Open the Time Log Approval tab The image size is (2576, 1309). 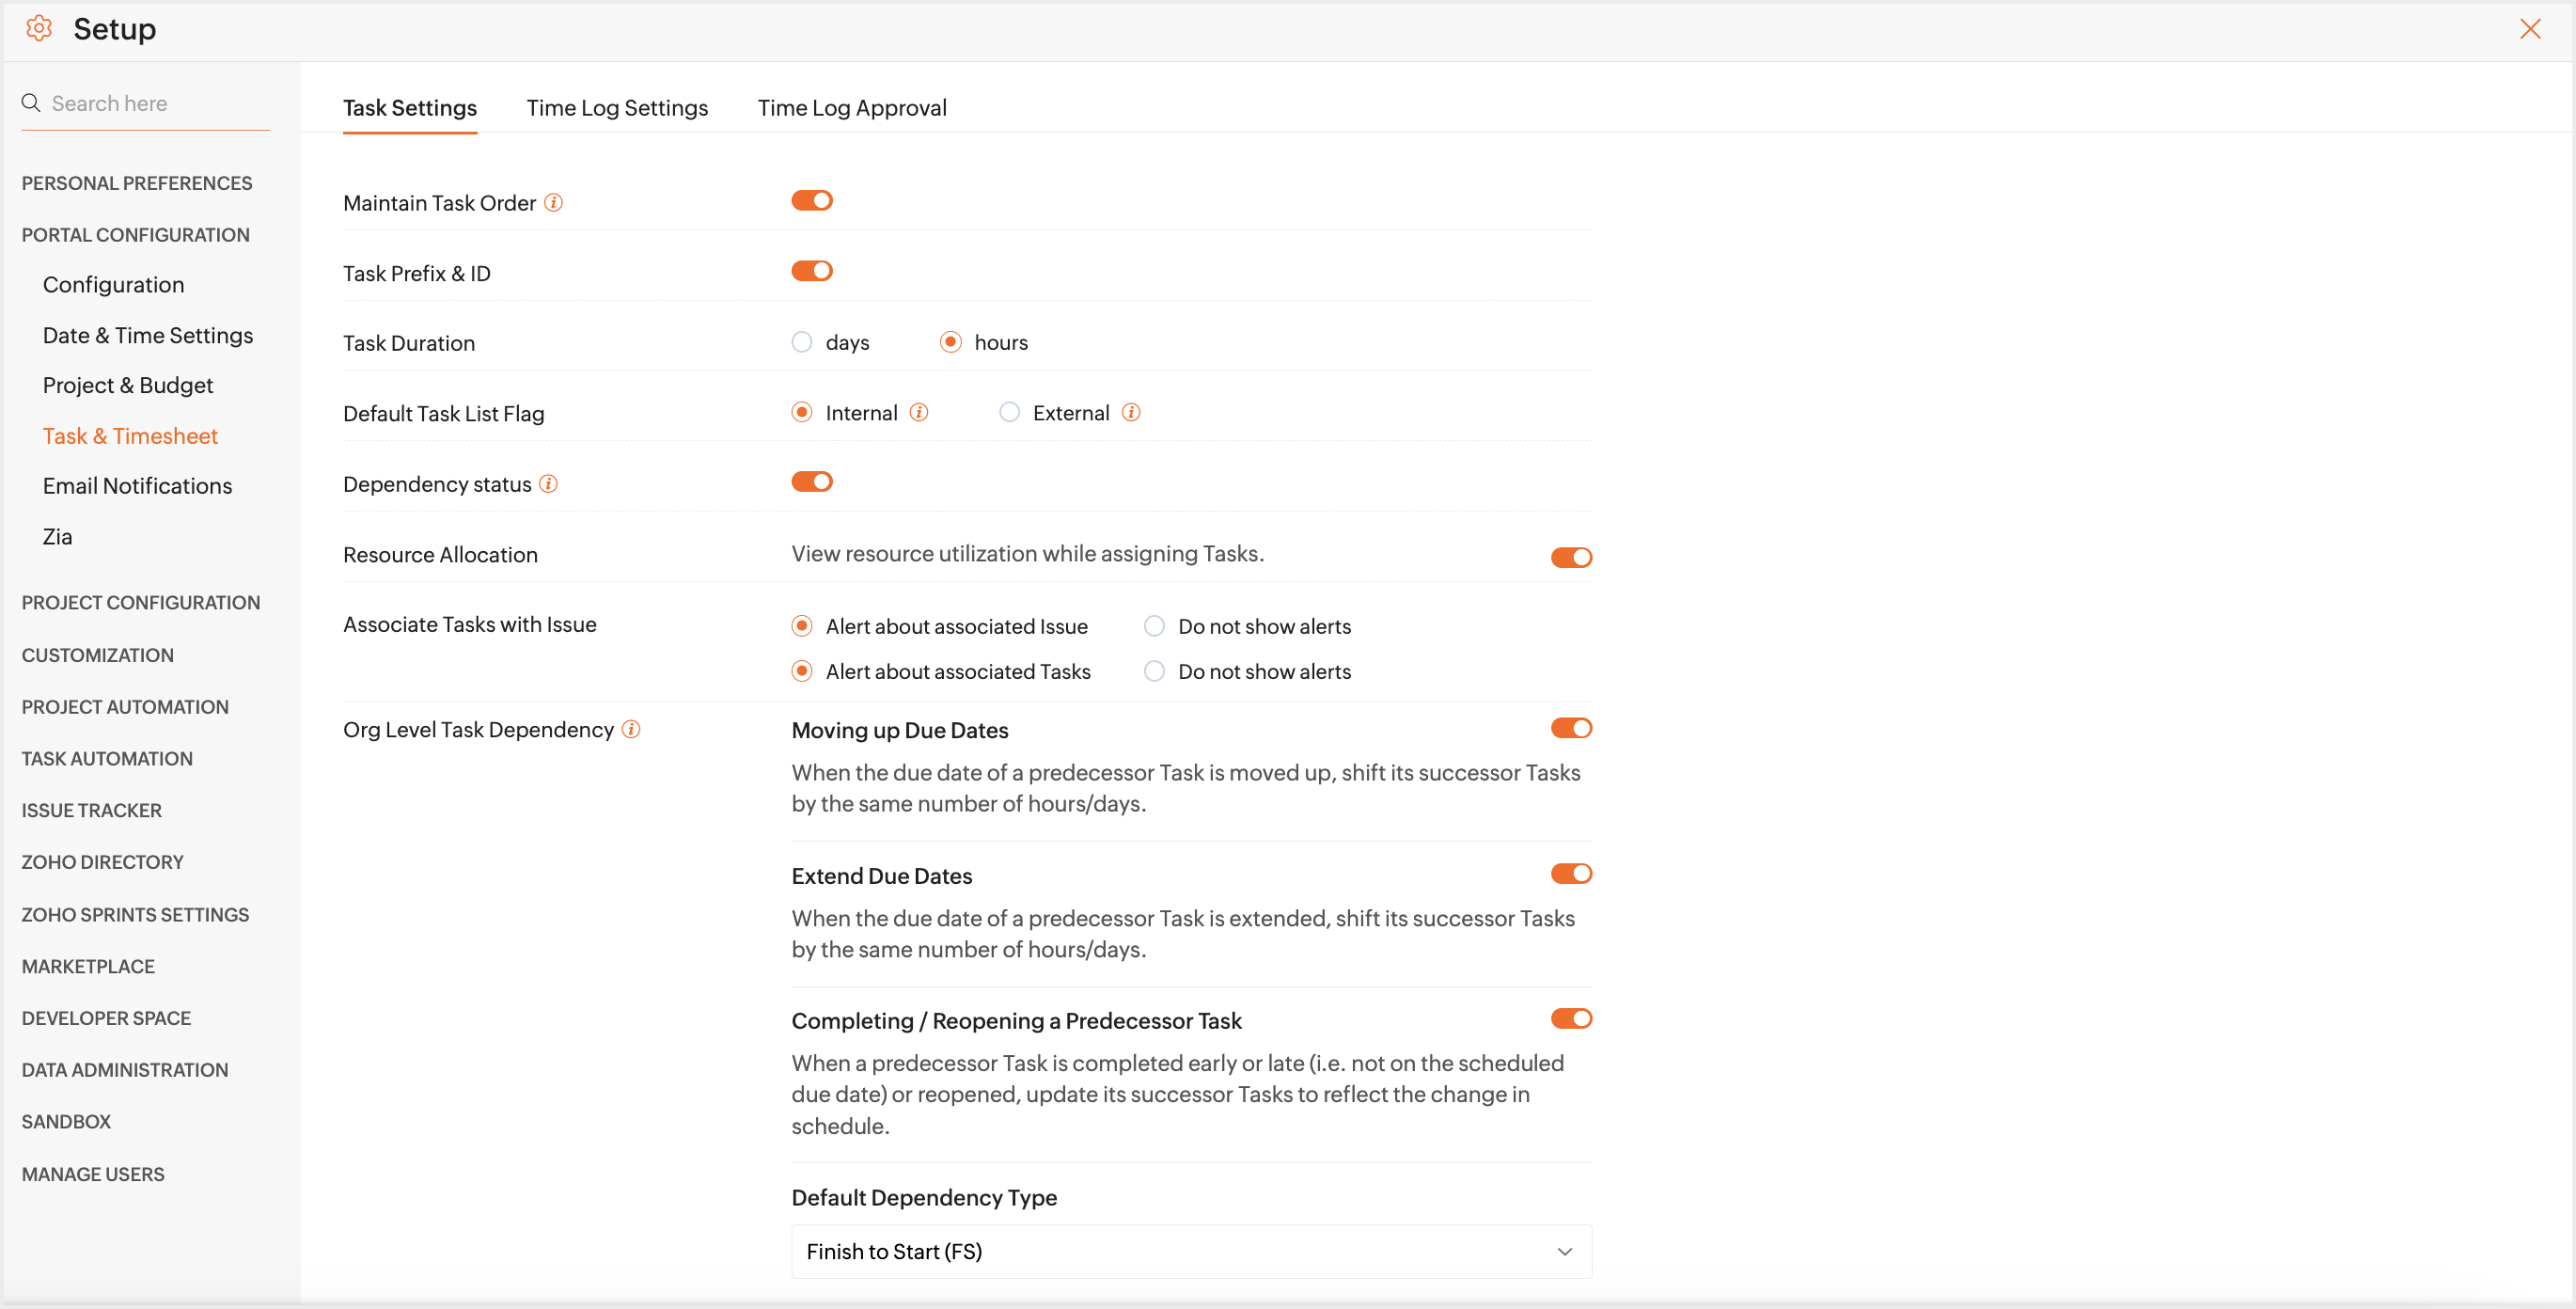pyautogui.click(x=851, y=108)
